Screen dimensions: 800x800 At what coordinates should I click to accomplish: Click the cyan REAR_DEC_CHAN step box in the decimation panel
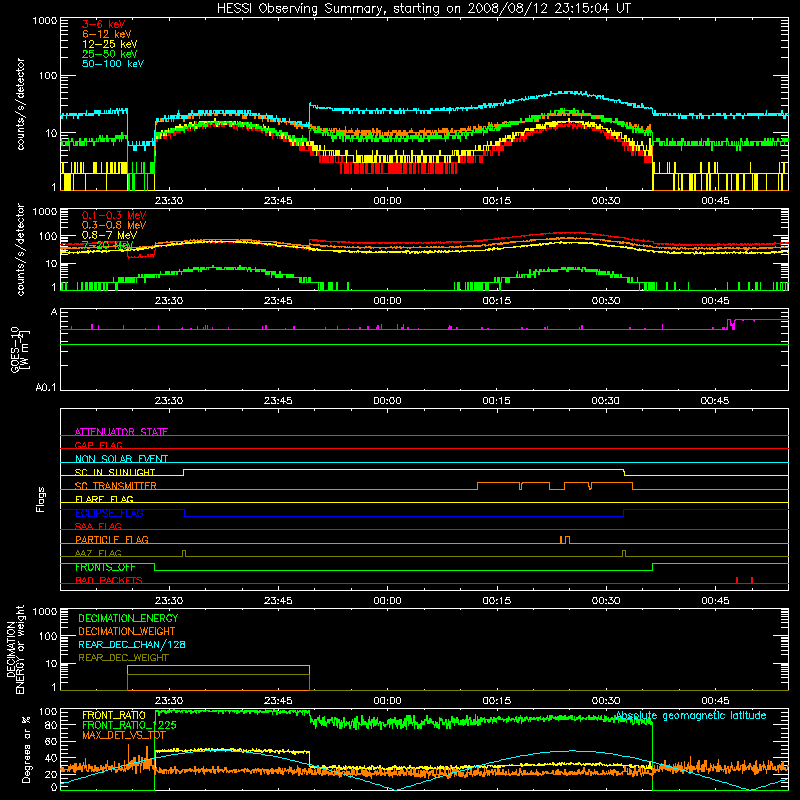click(x=218, y=678)
